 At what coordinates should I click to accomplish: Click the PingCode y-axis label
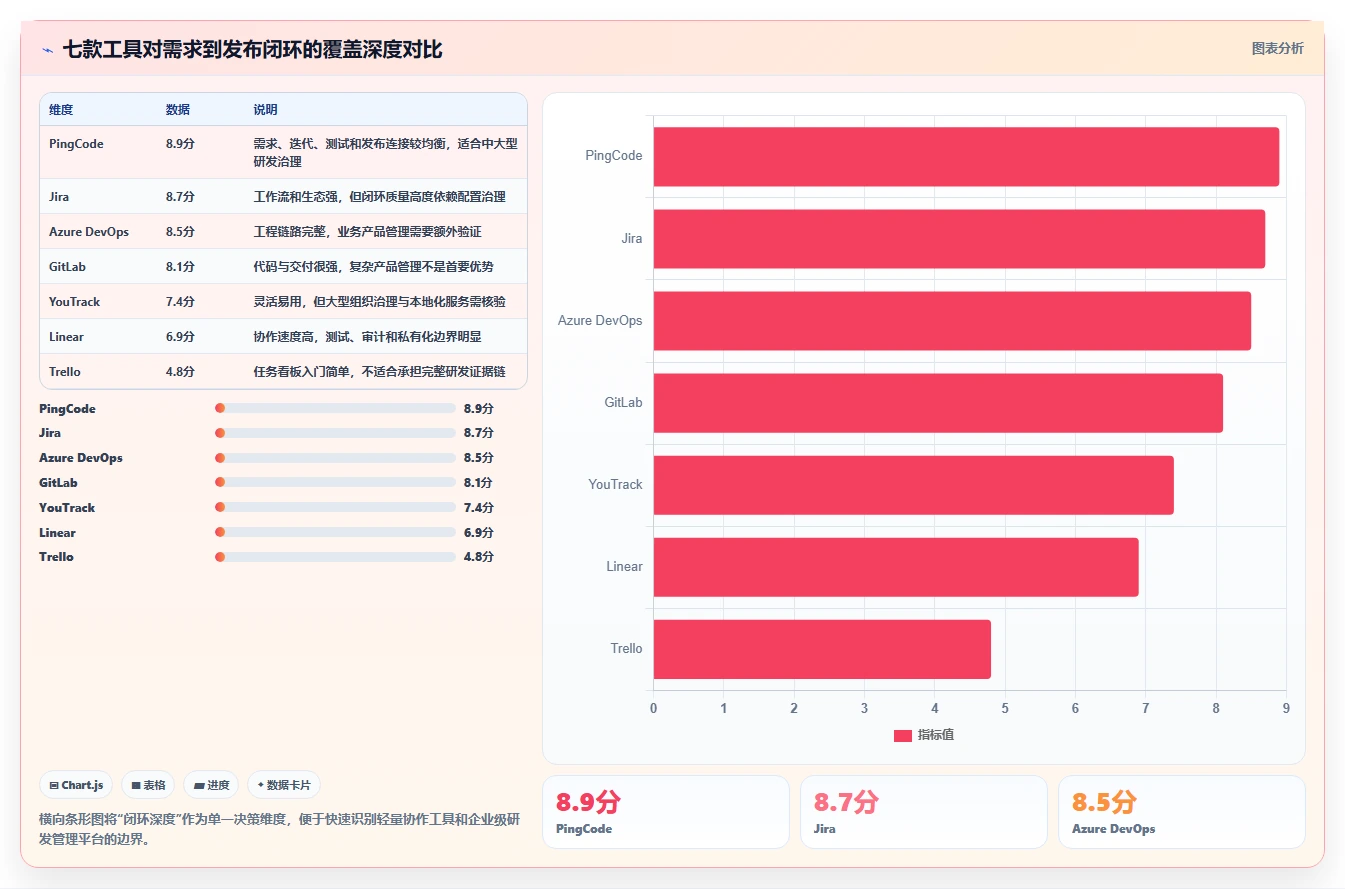(x=614, y=156)
